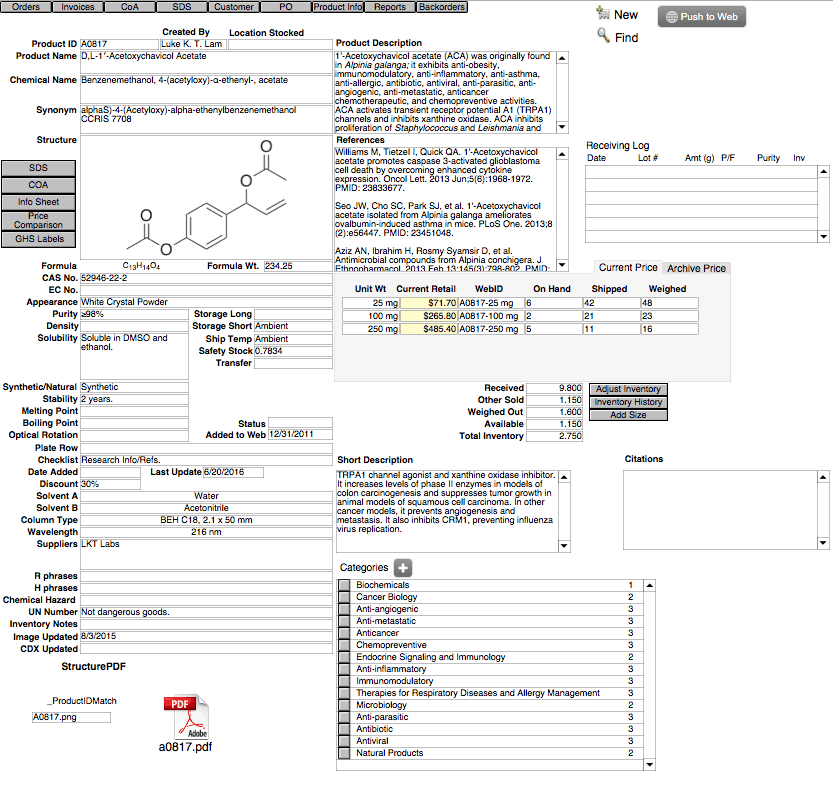Toggle the Biochemicals category box
This screenshot has width=833, height=789.
[x=344, y=585]
